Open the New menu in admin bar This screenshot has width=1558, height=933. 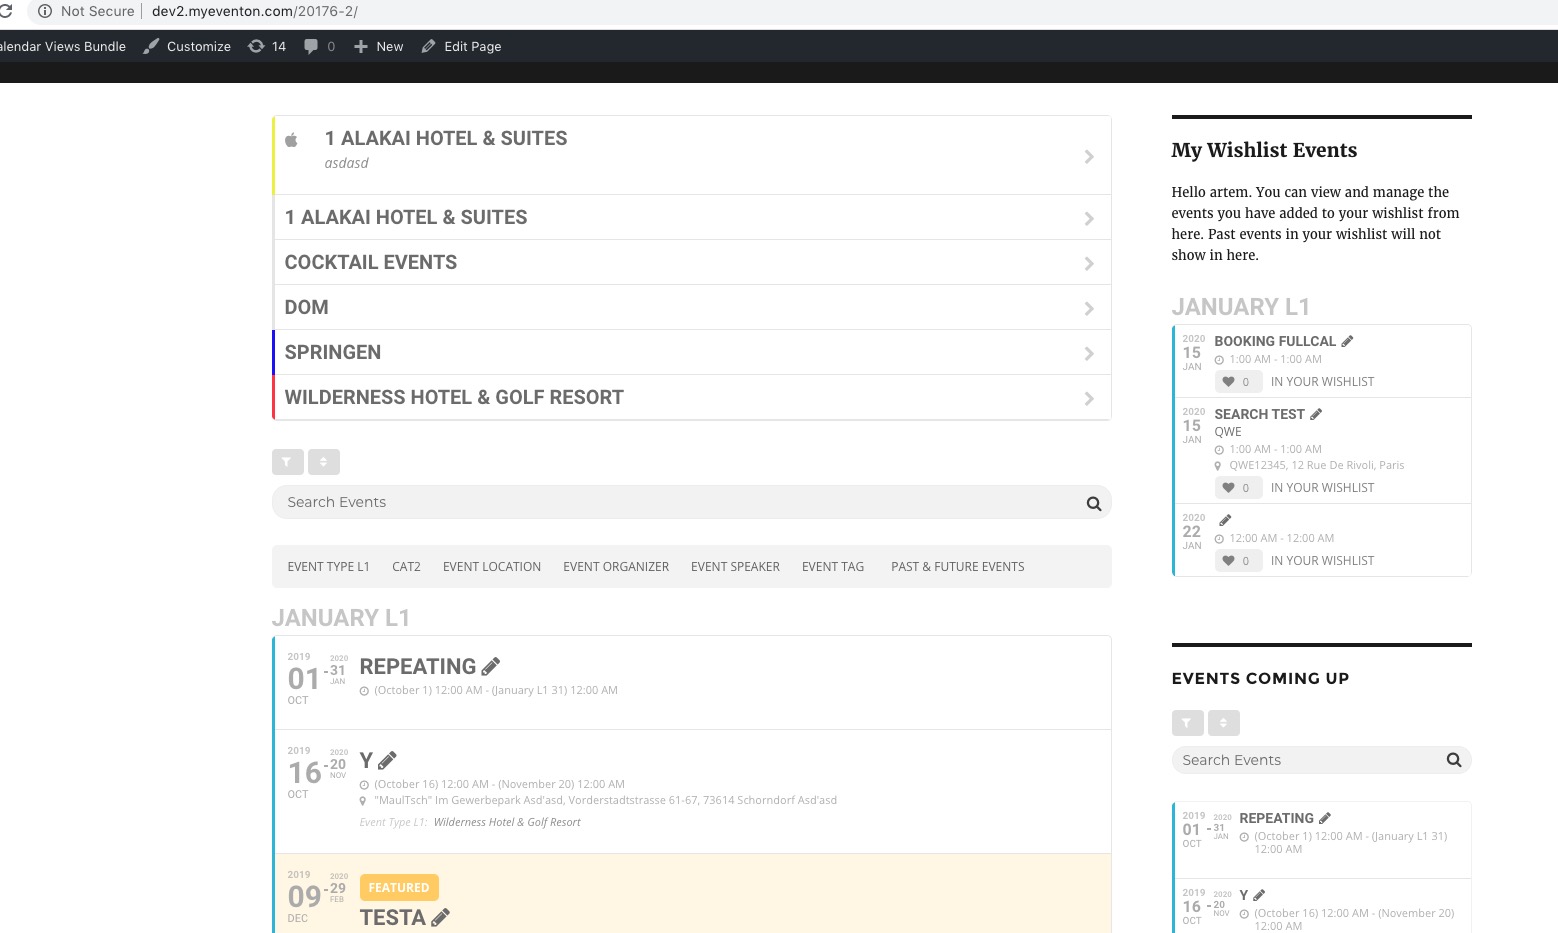point(379,46)
